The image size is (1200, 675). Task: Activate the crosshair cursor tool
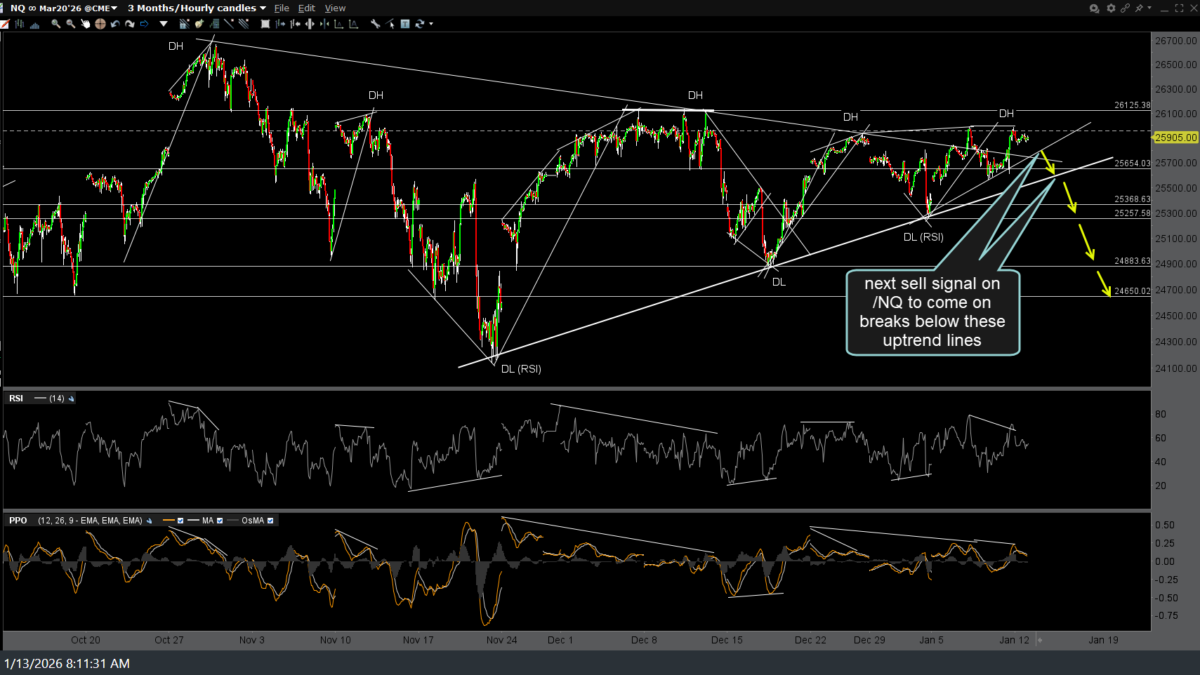100,23
